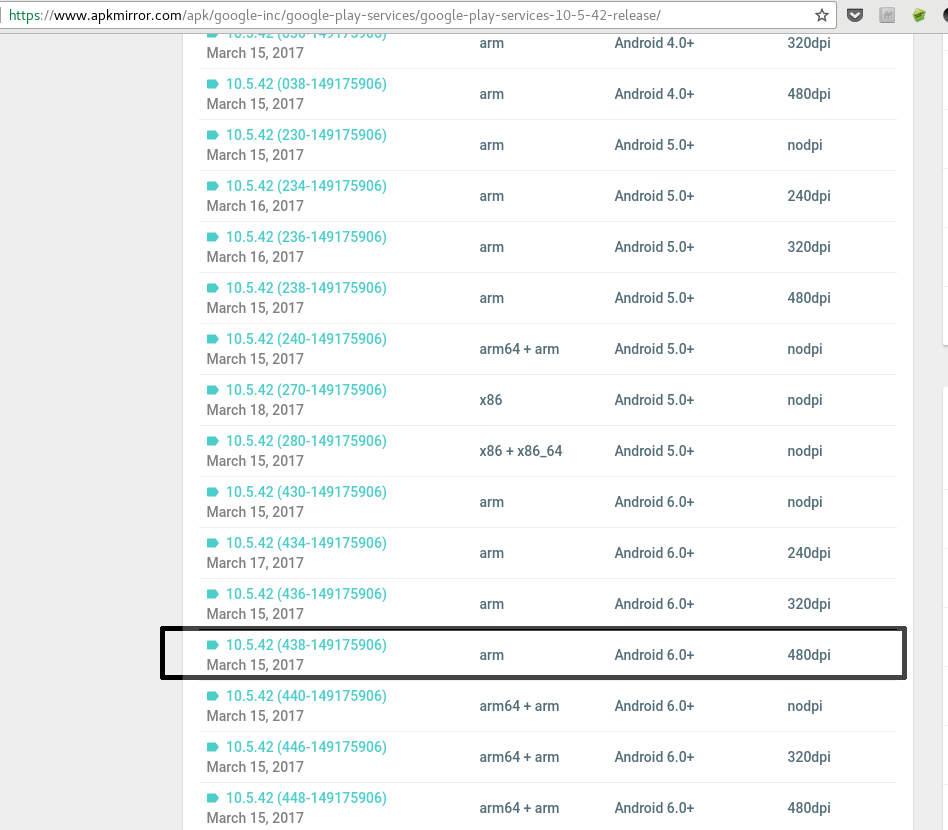
Task: Open the 10.5.42 (430-149175906) variant link
Action: (306, 492)
